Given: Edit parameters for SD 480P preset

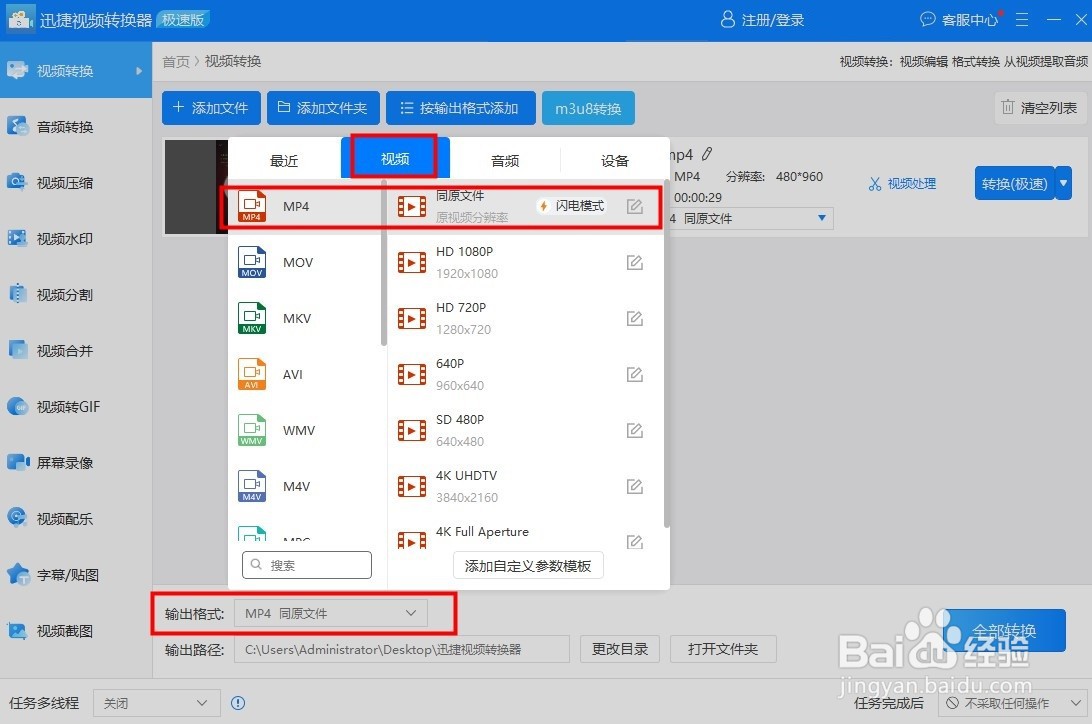Looking at the screenshot, I should click(x=634, y=430).
